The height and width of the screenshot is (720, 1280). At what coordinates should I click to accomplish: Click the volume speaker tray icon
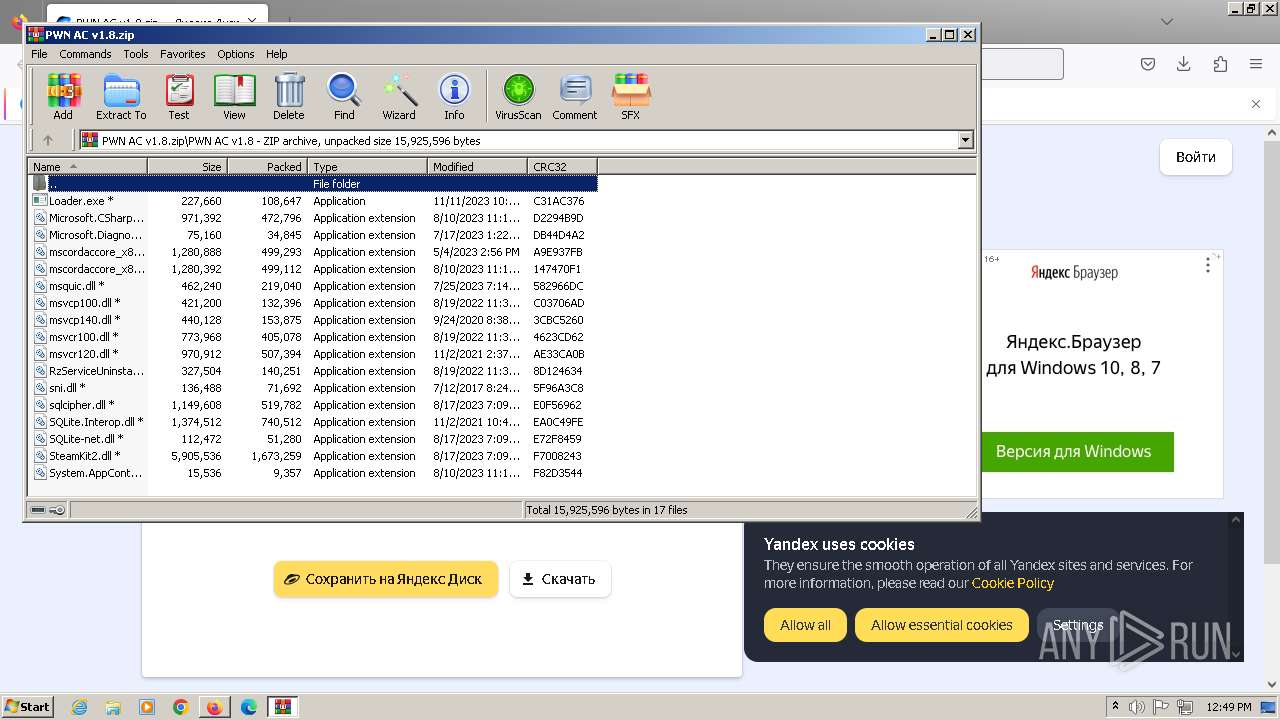point(1136,707)
